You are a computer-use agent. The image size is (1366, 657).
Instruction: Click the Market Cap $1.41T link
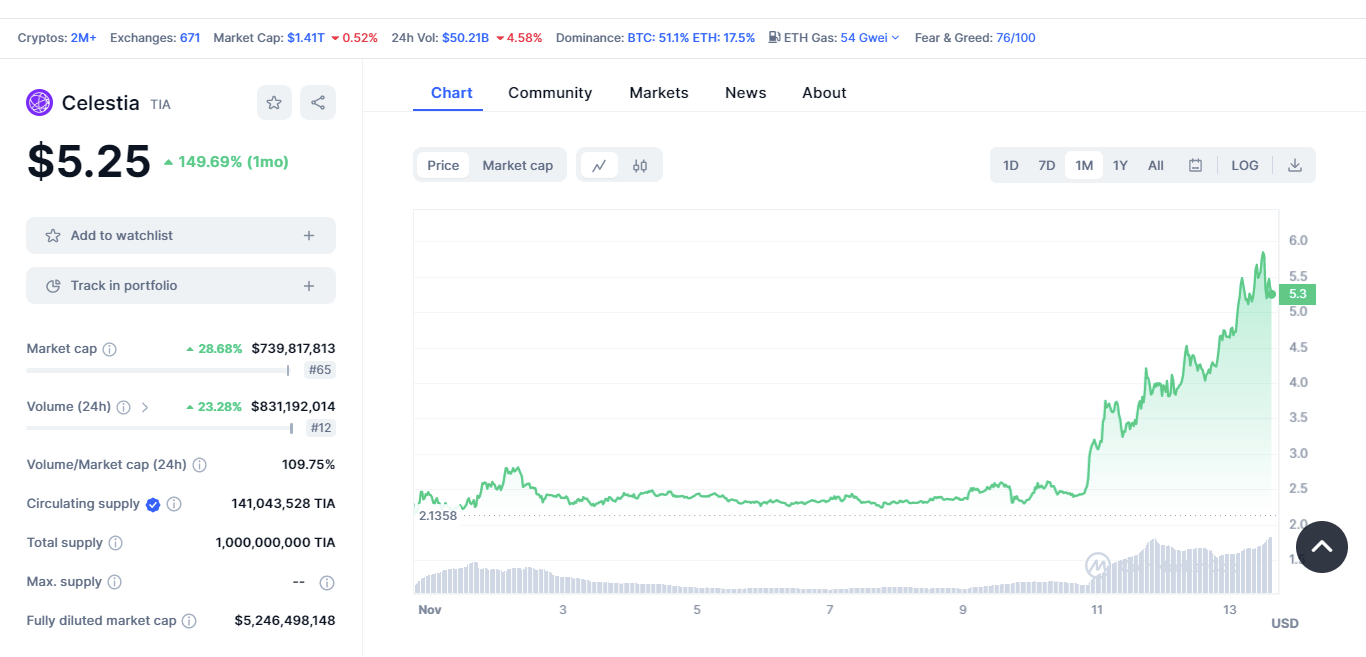[x=306, y=38]
